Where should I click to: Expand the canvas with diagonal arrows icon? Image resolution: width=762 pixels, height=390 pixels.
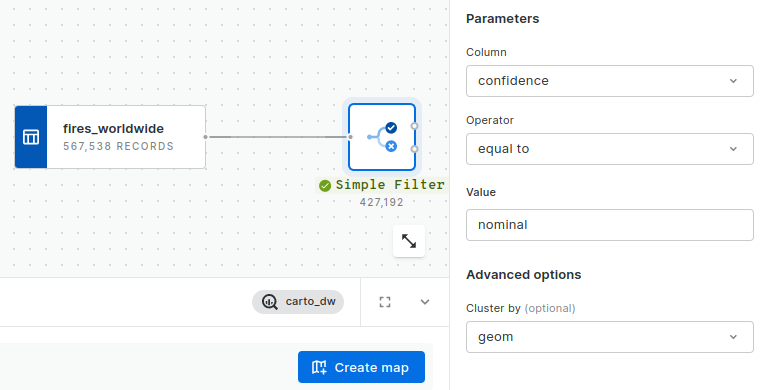409,241
